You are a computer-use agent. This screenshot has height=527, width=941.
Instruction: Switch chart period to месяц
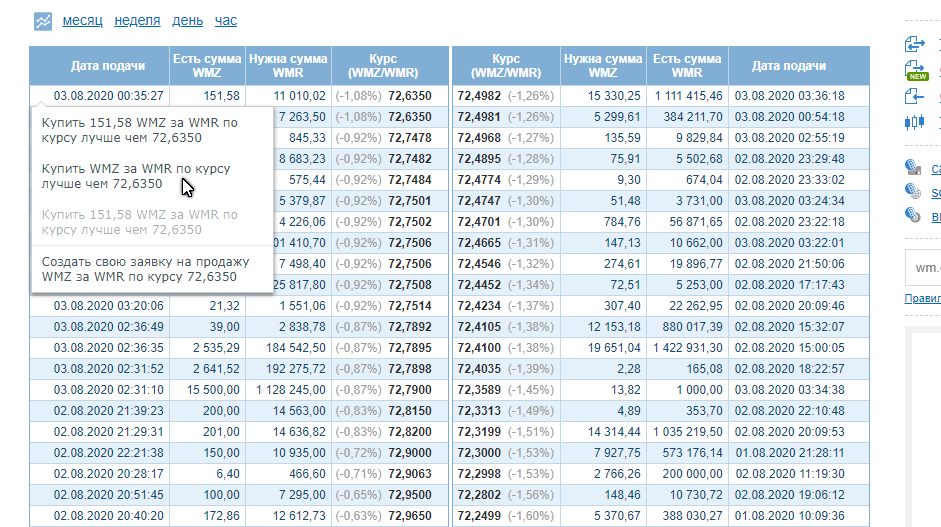pos(82,20)
